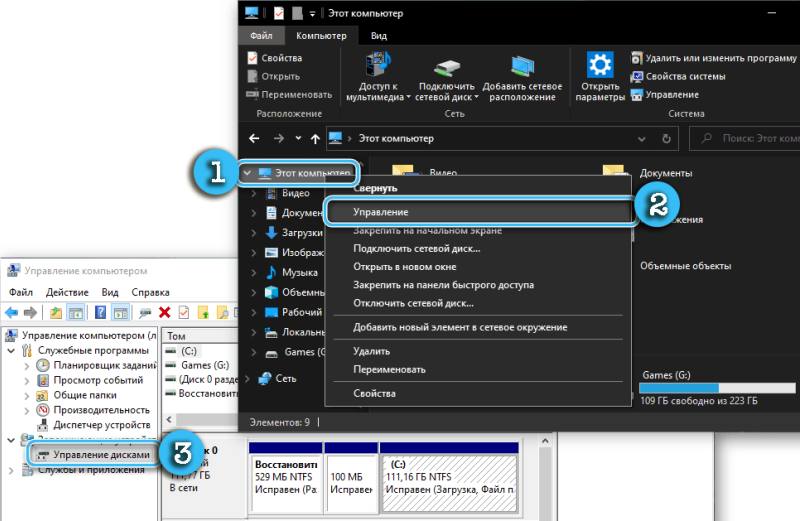
Task: Collapse Служебные программы tree node
Action: click(x=11, y=351)
